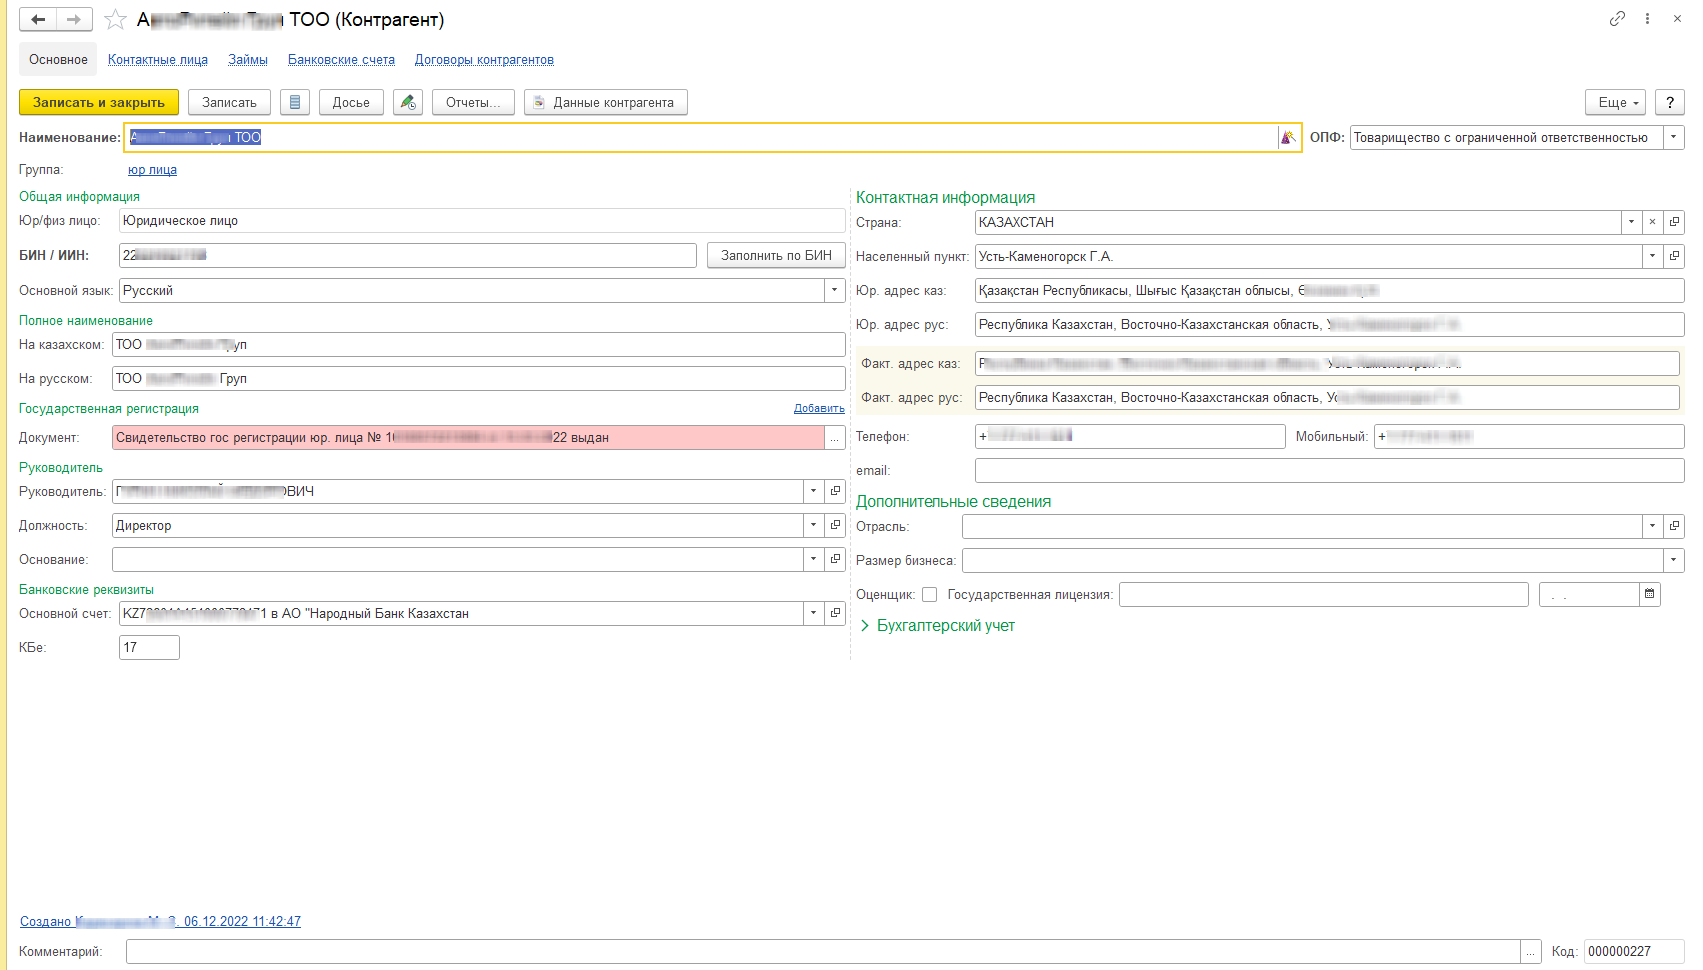Image resolution: width=1703 pixels, height=970 pixels.
Task: Click the БИН / ИИН input field
Action: pyautogui.click(x=407, y=255)
